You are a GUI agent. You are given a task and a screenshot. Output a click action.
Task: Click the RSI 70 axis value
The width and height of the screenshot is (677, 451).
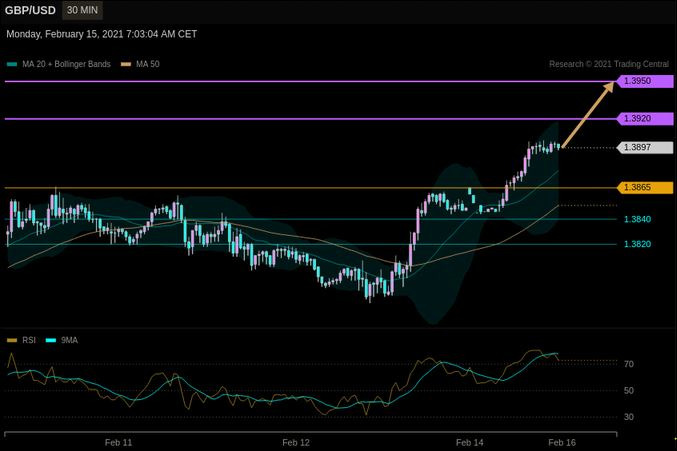629,364
